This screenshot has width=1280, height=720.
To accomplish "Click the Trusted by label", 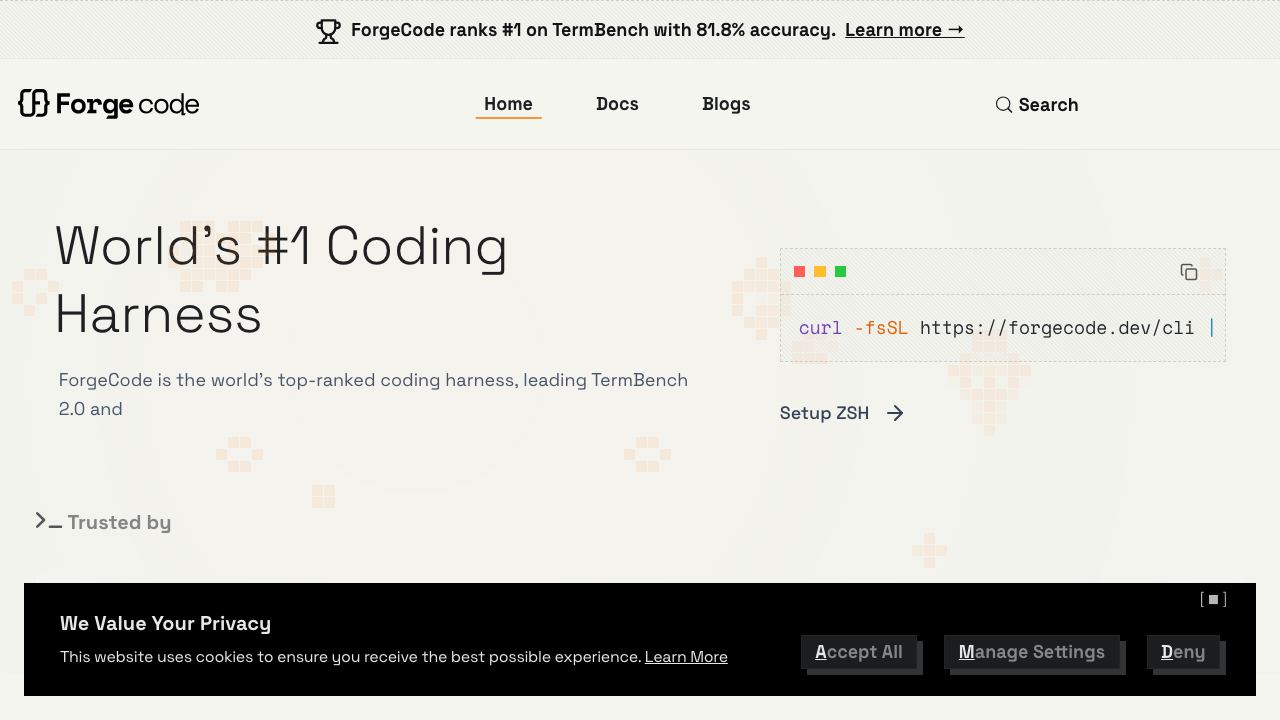I will click(x=119, y=522).
